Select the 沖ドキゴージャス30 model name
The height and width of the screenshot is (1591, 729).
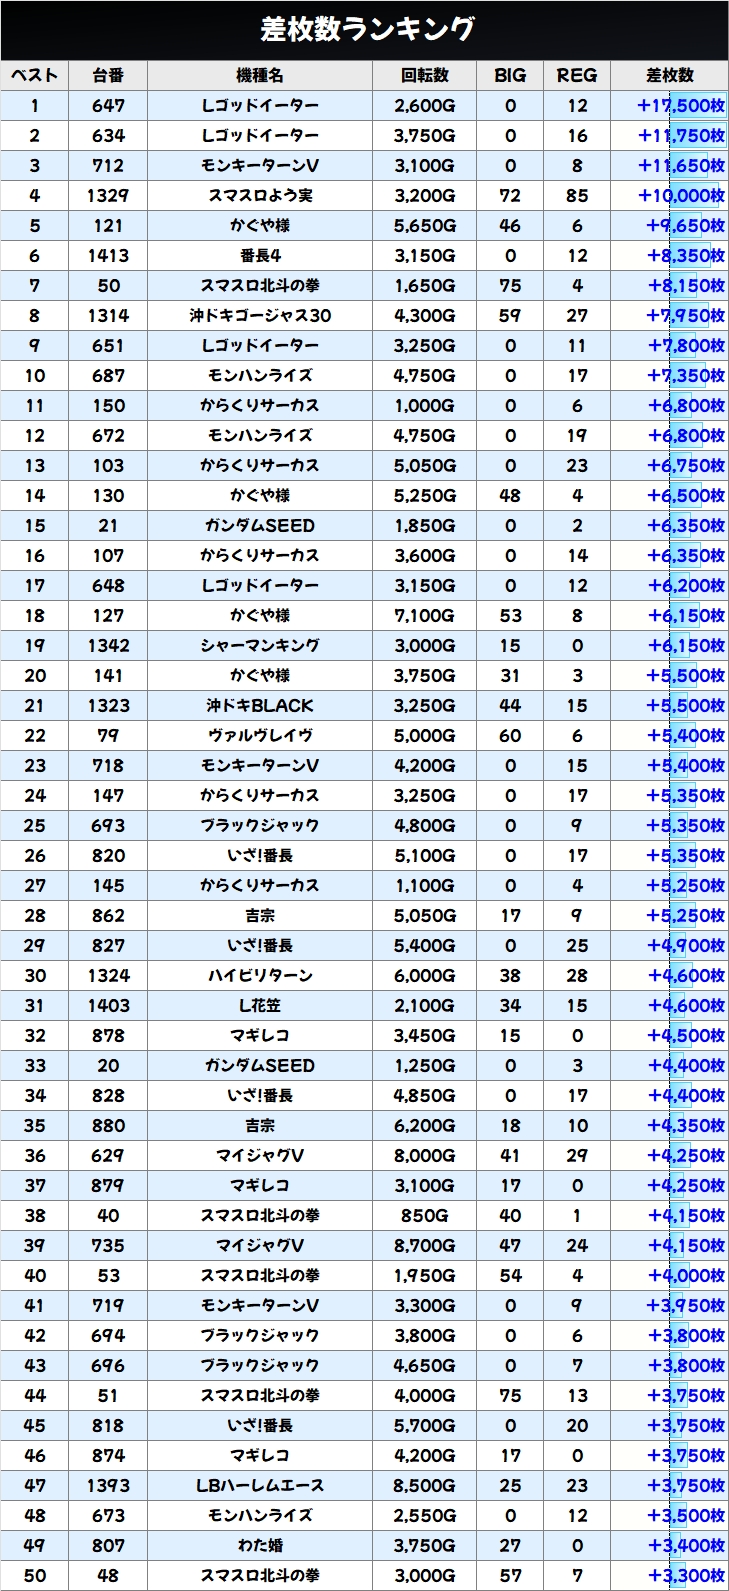(260, 315)
